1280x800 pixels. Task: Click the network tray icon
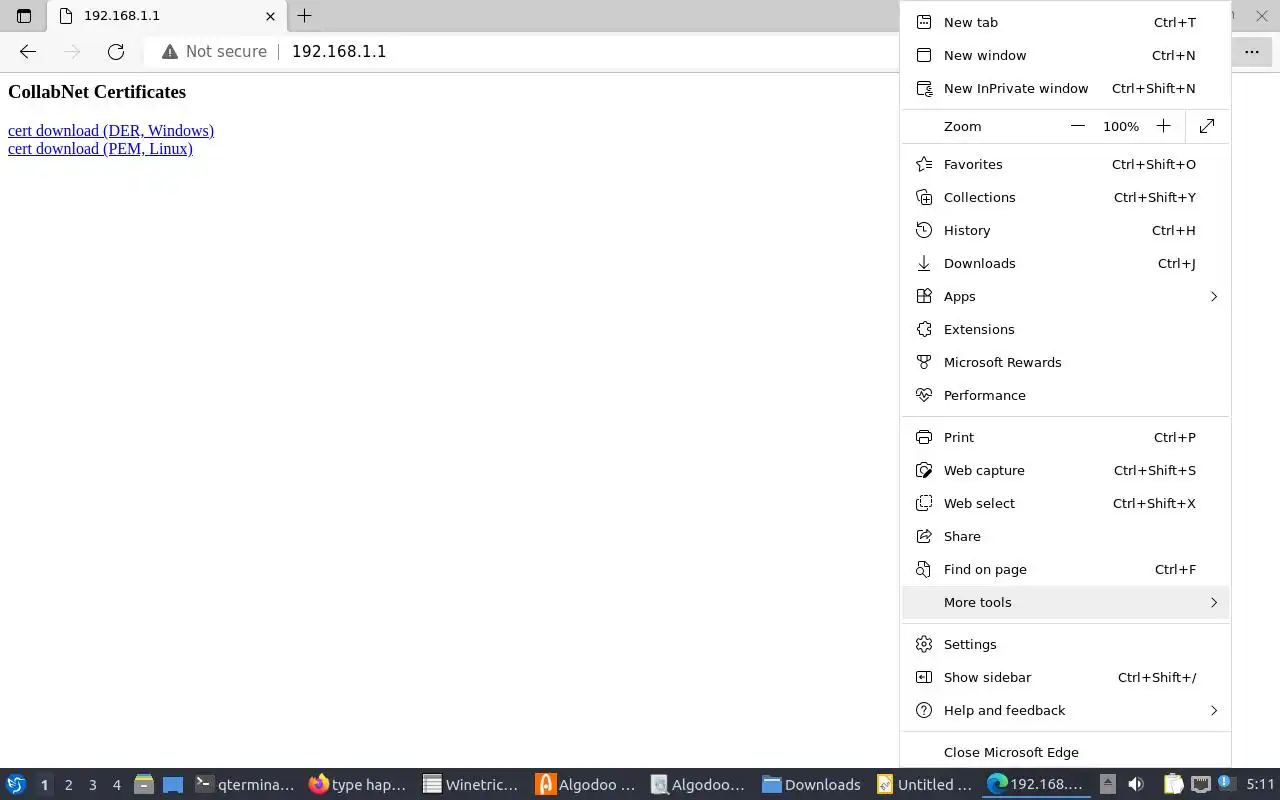1200,785
